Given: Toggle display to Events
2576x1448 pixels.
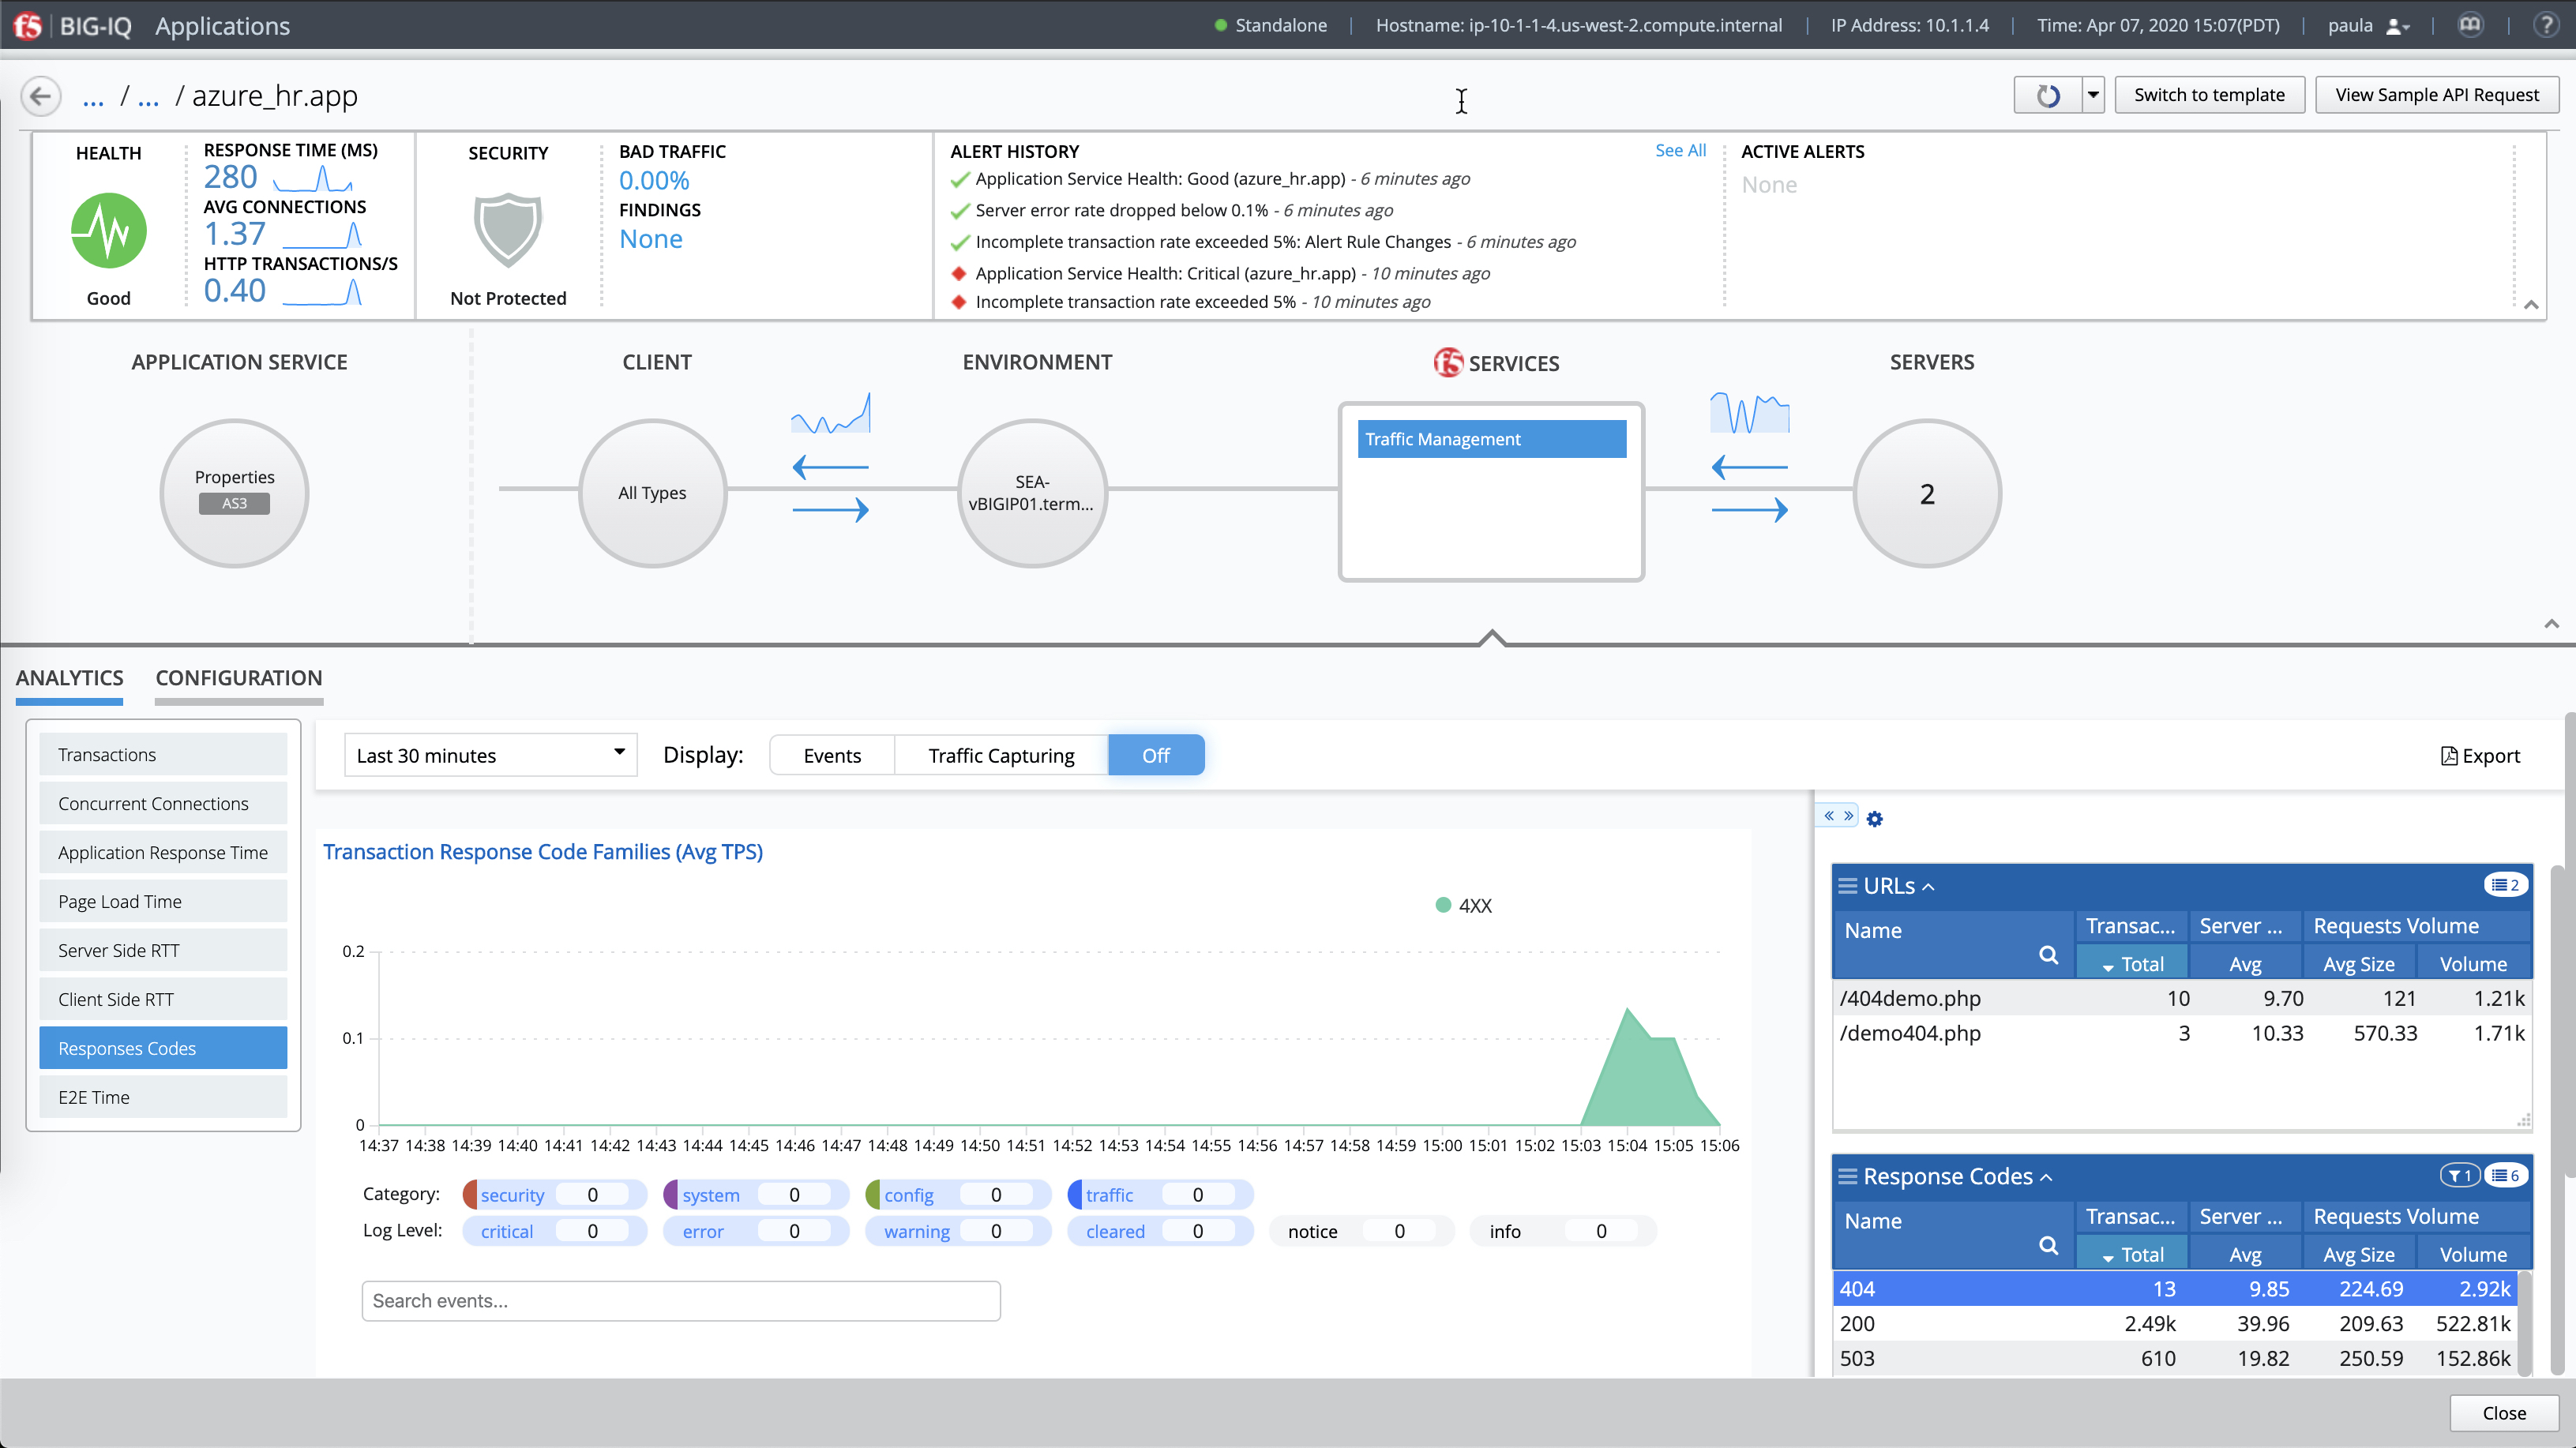Looking at the screenshot, I should pyautogui.click(x=832, y=756).
